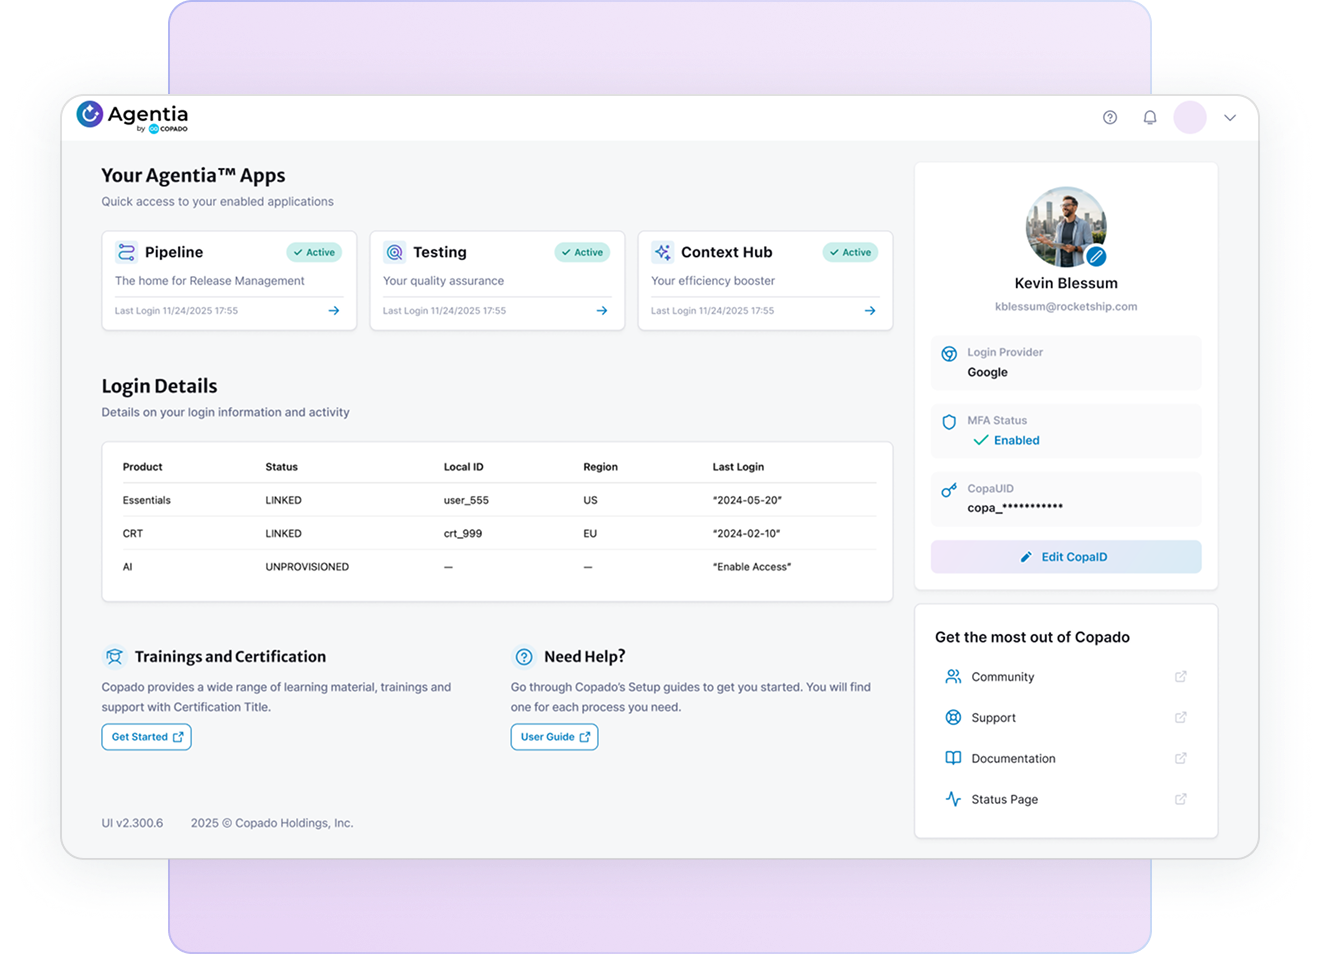Viewport: 1320px width, 954px height.
Task: Click the "2024-02-10" last login cell
Action: pos(746,534)
